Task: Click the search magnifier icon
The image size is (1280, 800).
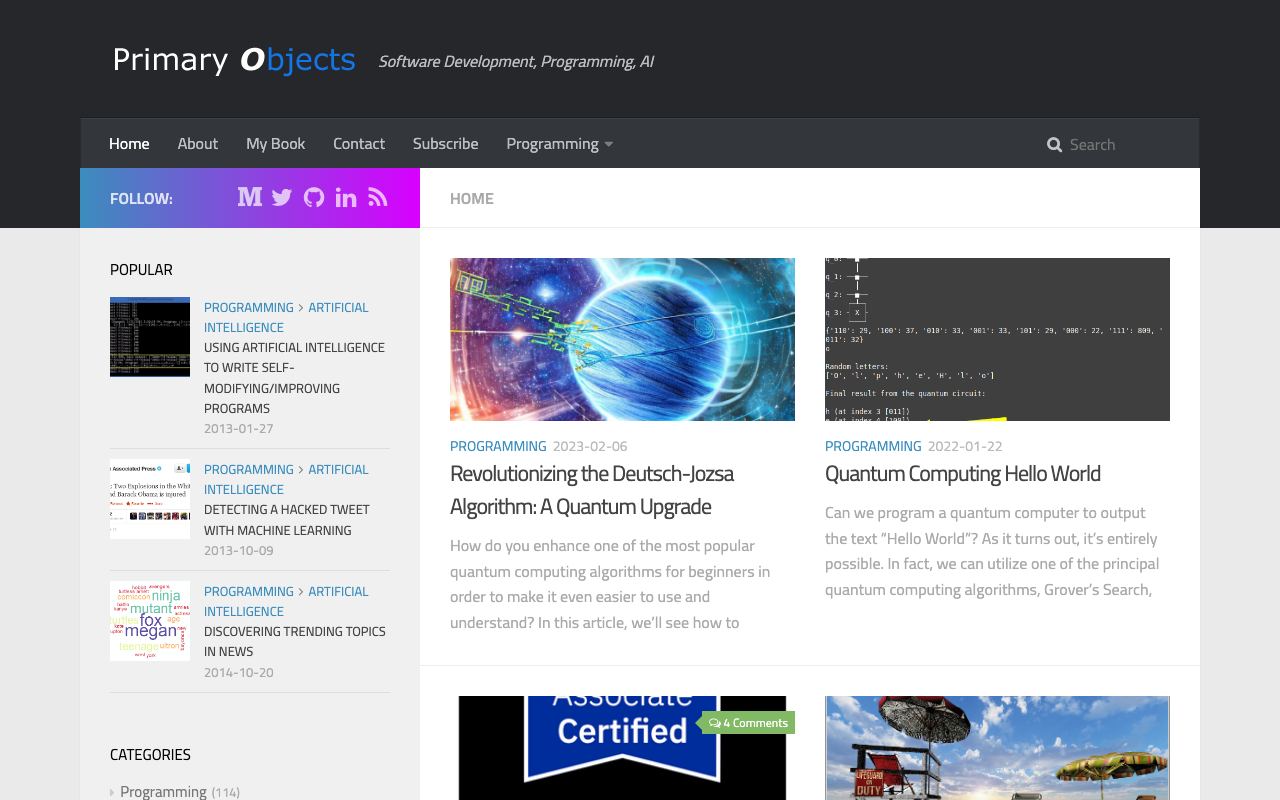Action: coord(1054,145)
